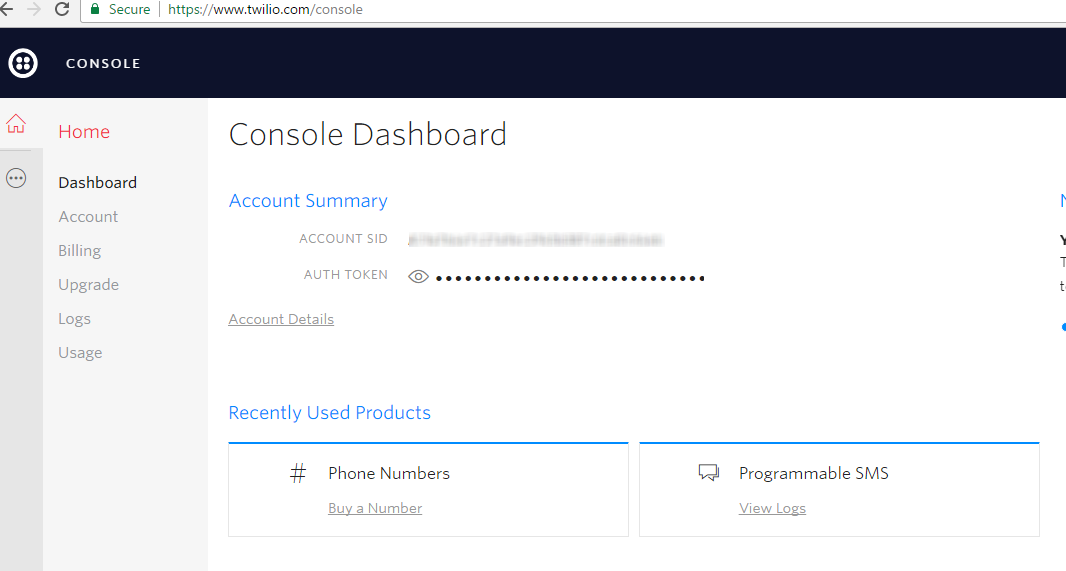Open the all products ellipsis icon
The image size is (1066, 571).
16,178
